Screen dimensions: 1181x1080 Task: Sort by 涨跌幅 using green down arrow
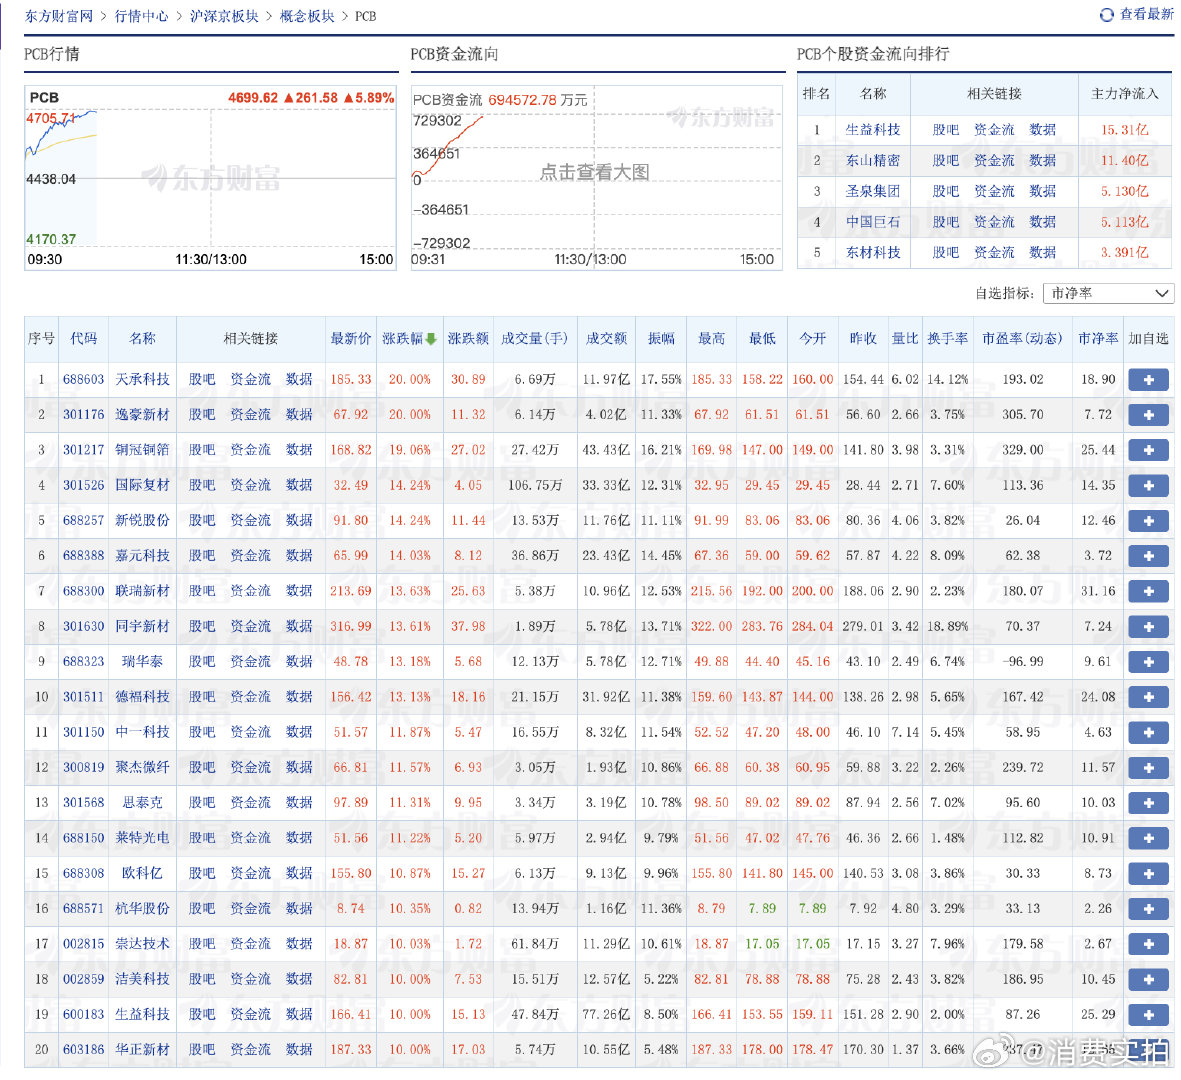point(431,339)
